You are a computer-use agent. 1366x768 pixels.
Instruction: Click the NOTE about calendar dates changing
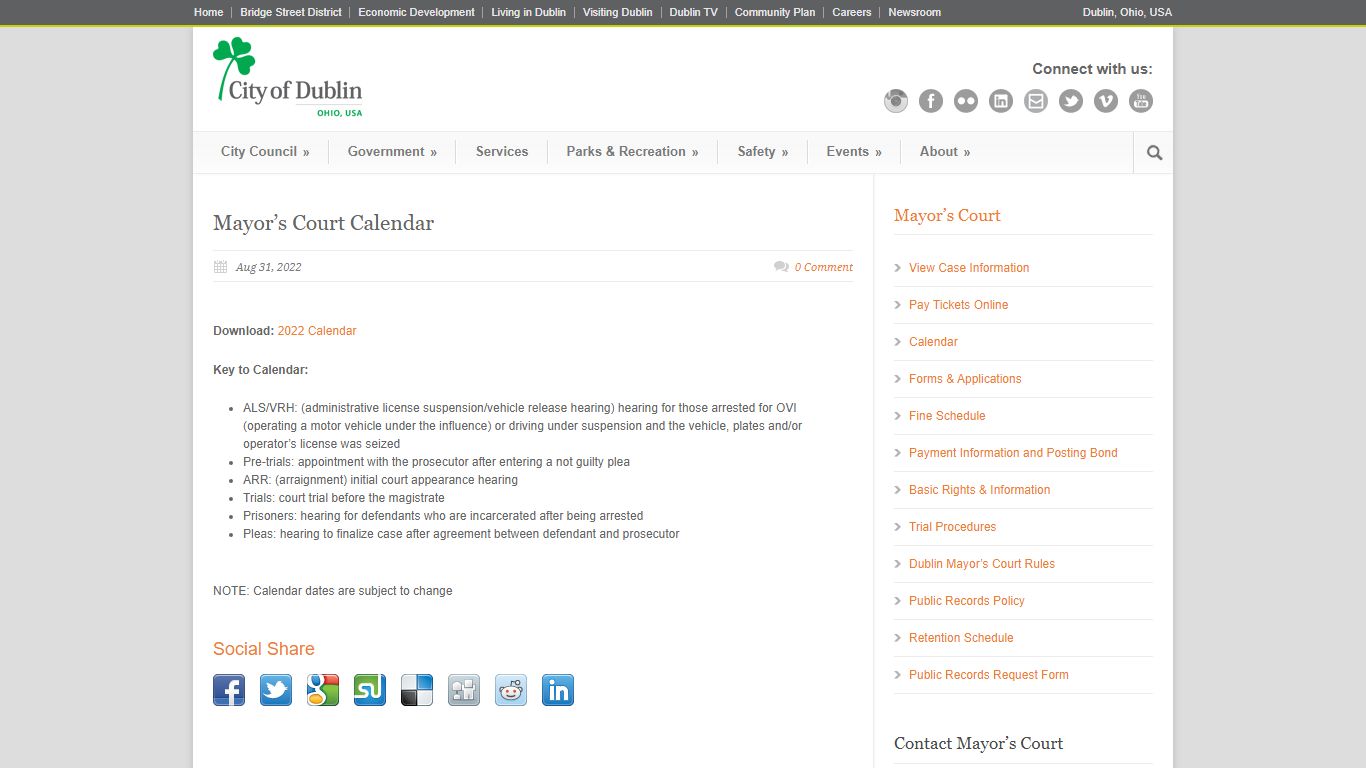(x=332, y=591)
